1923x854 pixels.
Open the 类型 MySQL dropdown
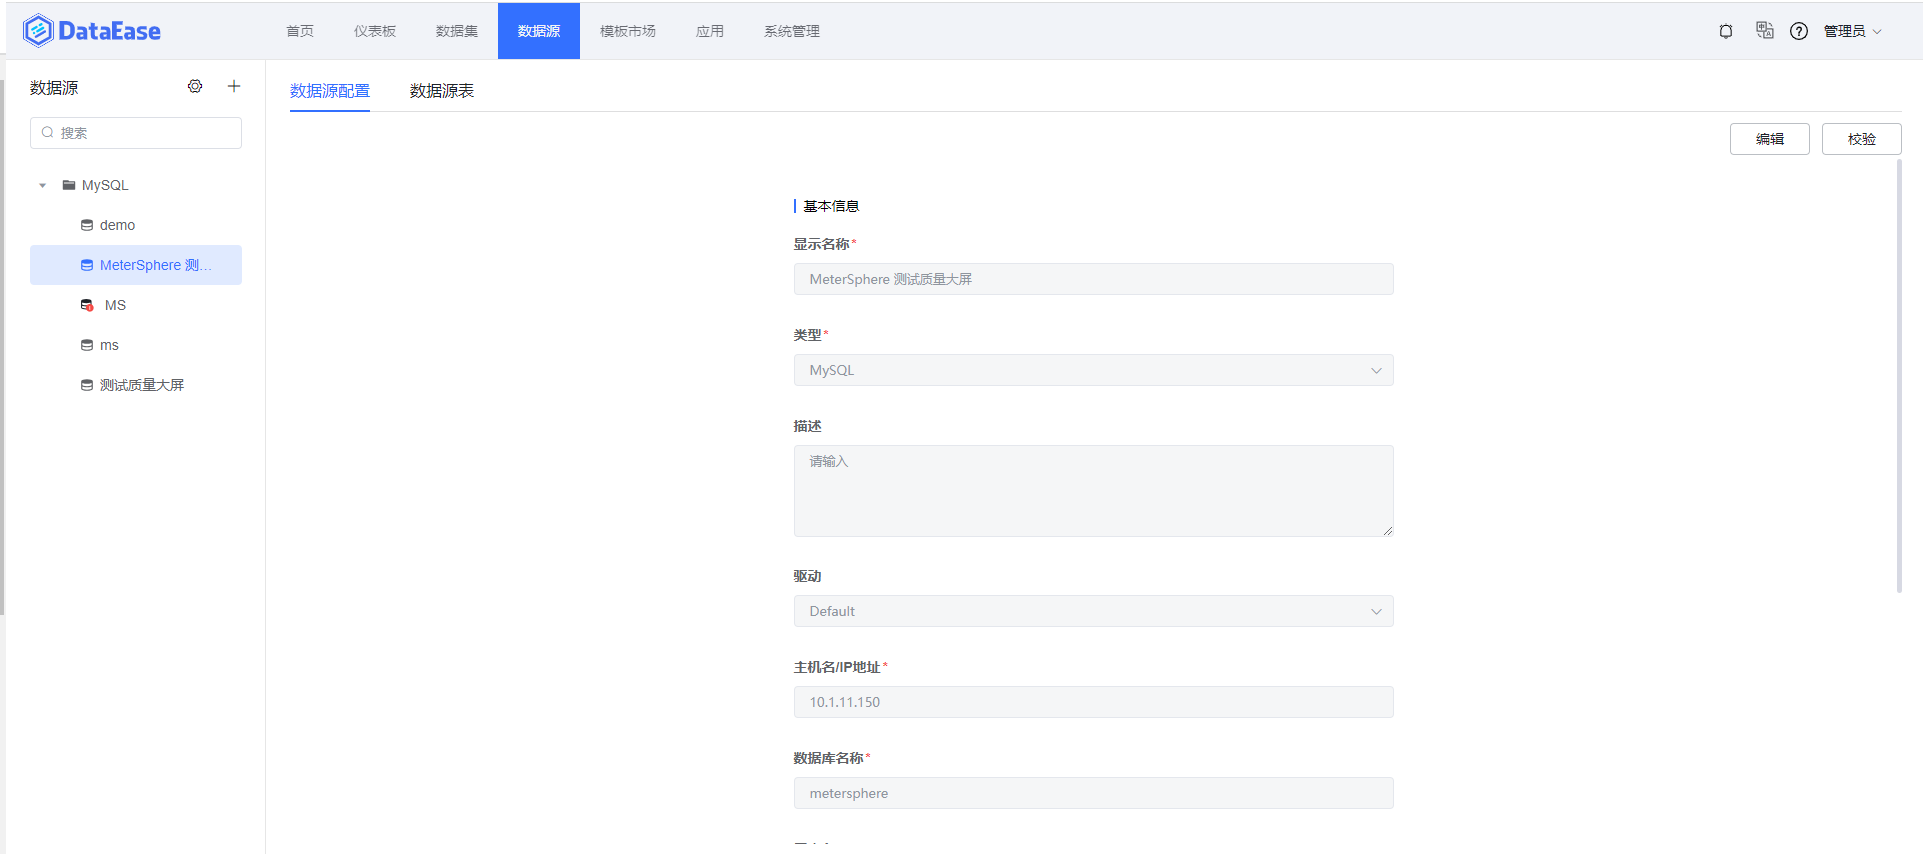coord(1093,370)
